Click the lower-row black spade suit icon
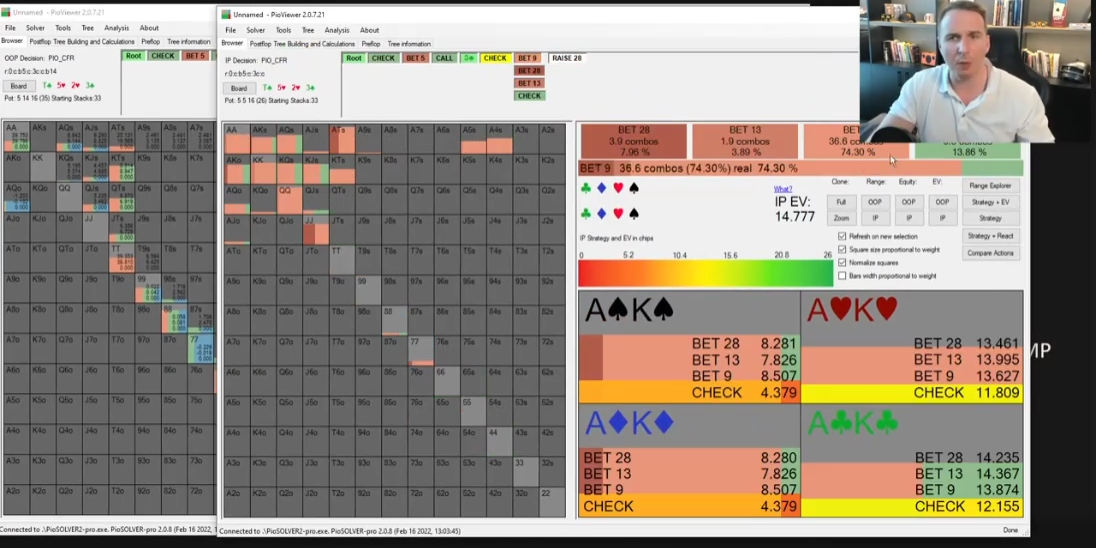This screenshot has height=548, width=1096. [x=634, y=213]
